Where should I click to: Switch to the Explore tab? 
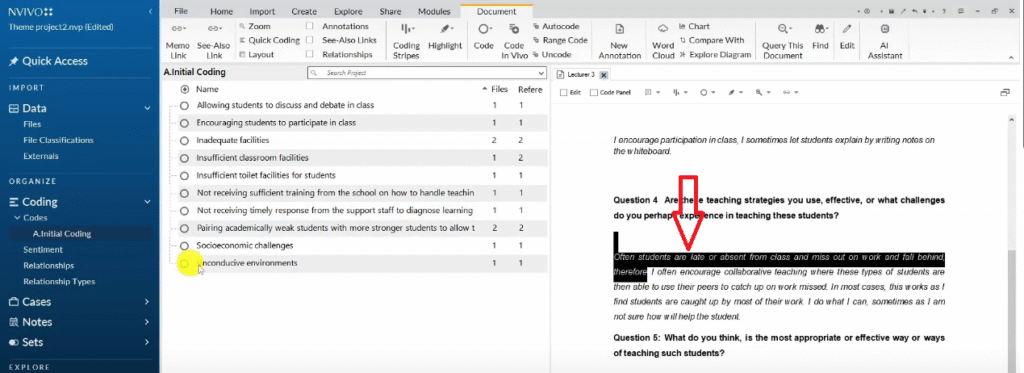click(x=348, y=11)
